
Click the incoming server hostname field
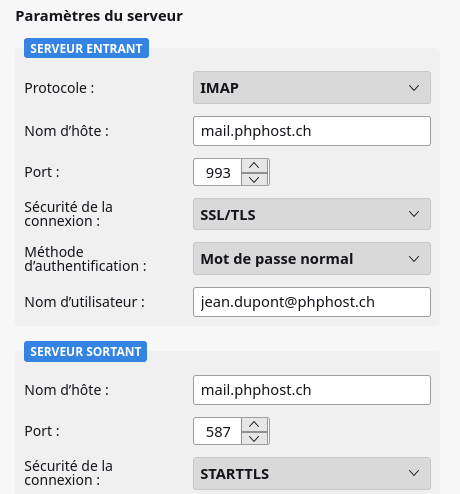312,131
